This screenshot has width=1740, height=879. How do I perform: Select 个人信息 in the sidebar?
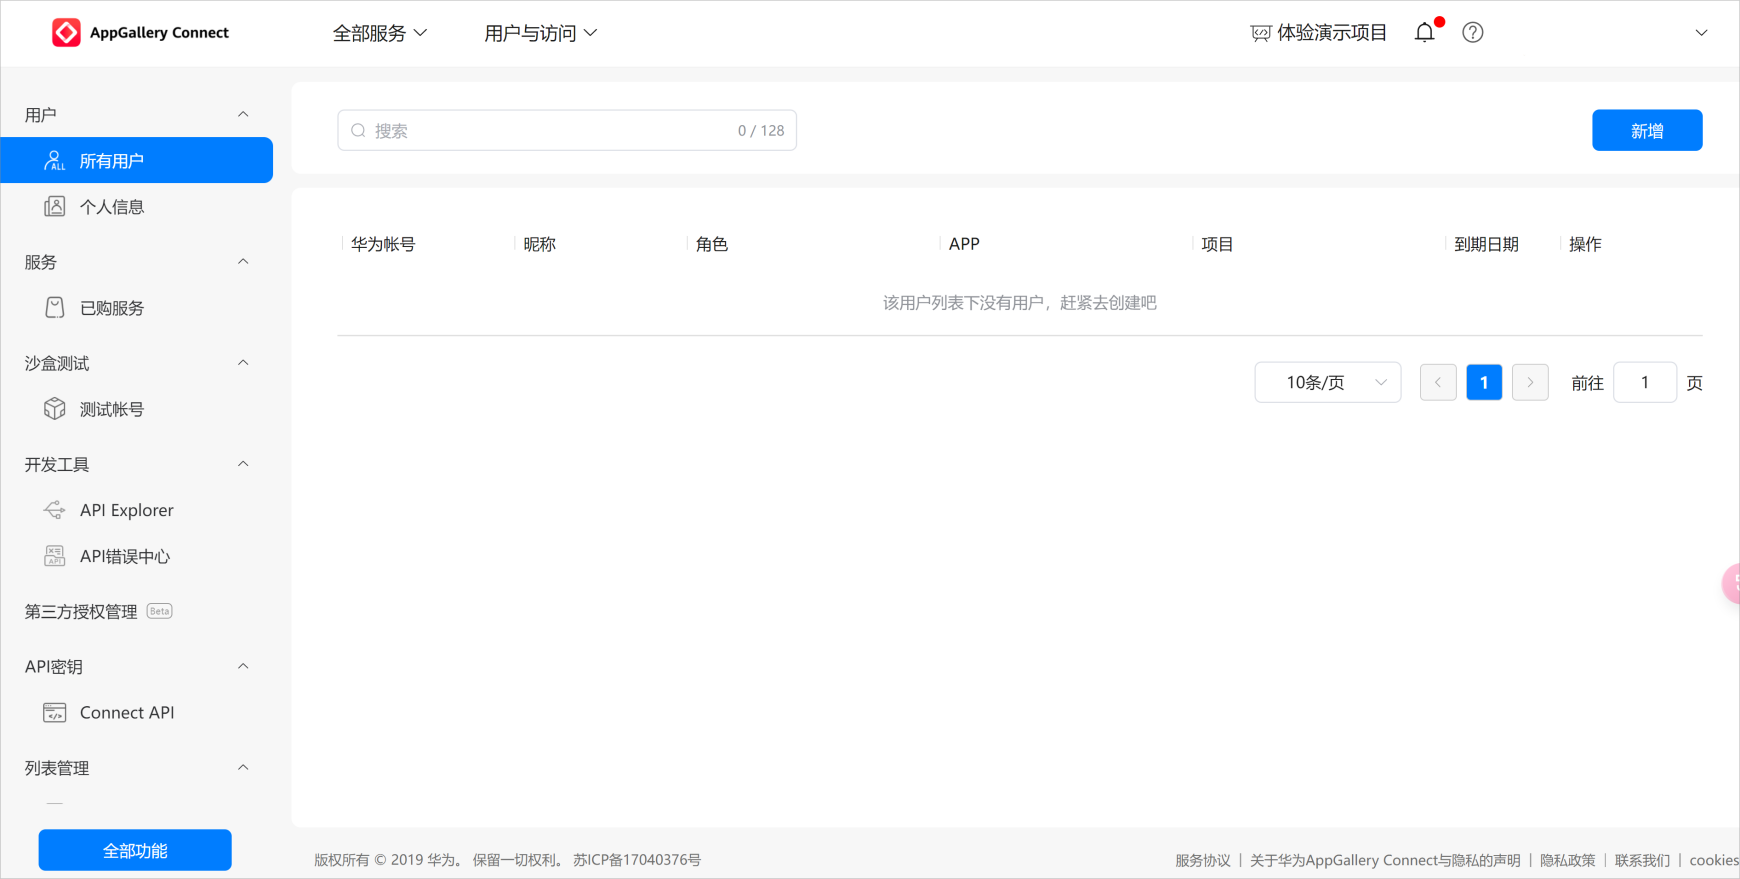(137, 207)
